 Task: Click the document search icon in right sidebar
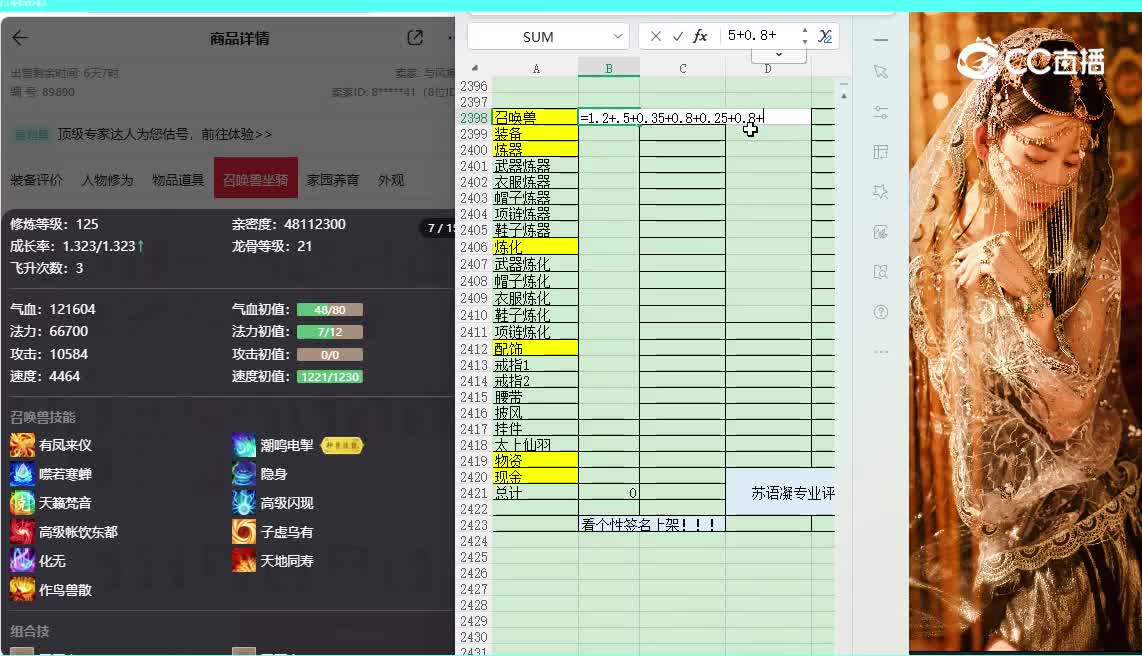pos(881,272)
